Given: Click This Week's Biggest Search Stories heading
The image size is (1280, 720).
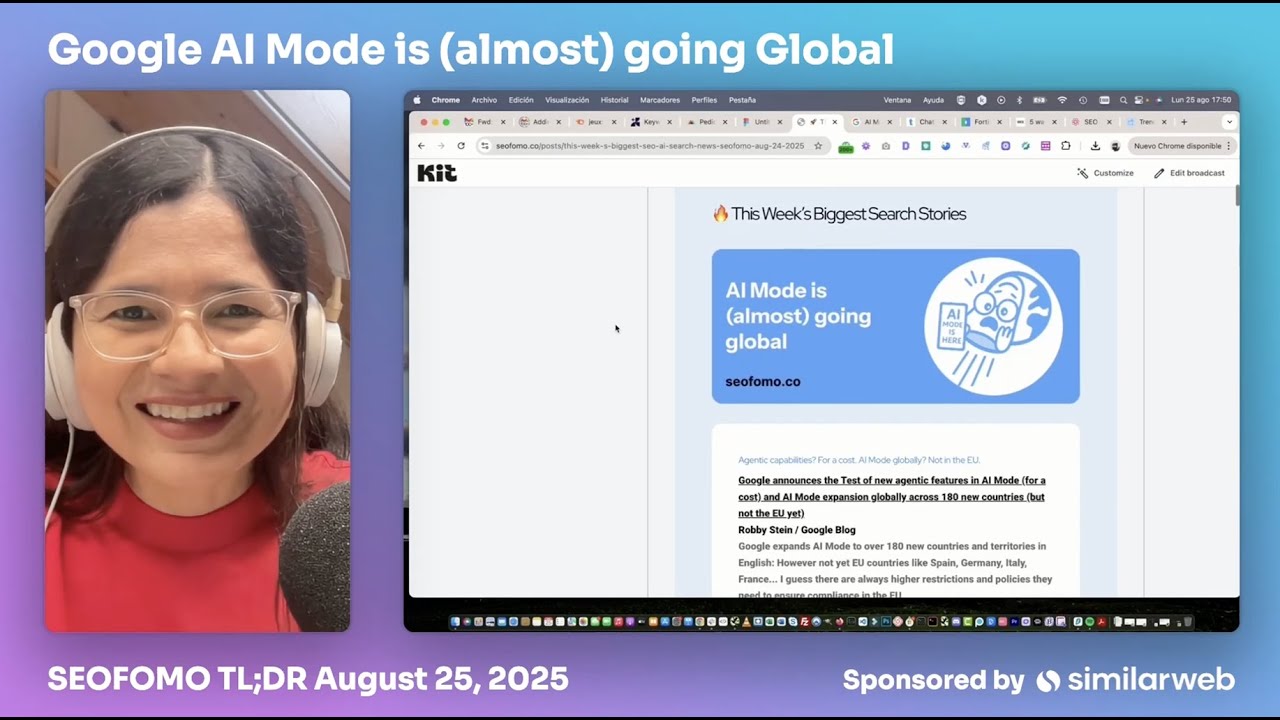Looking at the screenshot, I should pos(839,214).
